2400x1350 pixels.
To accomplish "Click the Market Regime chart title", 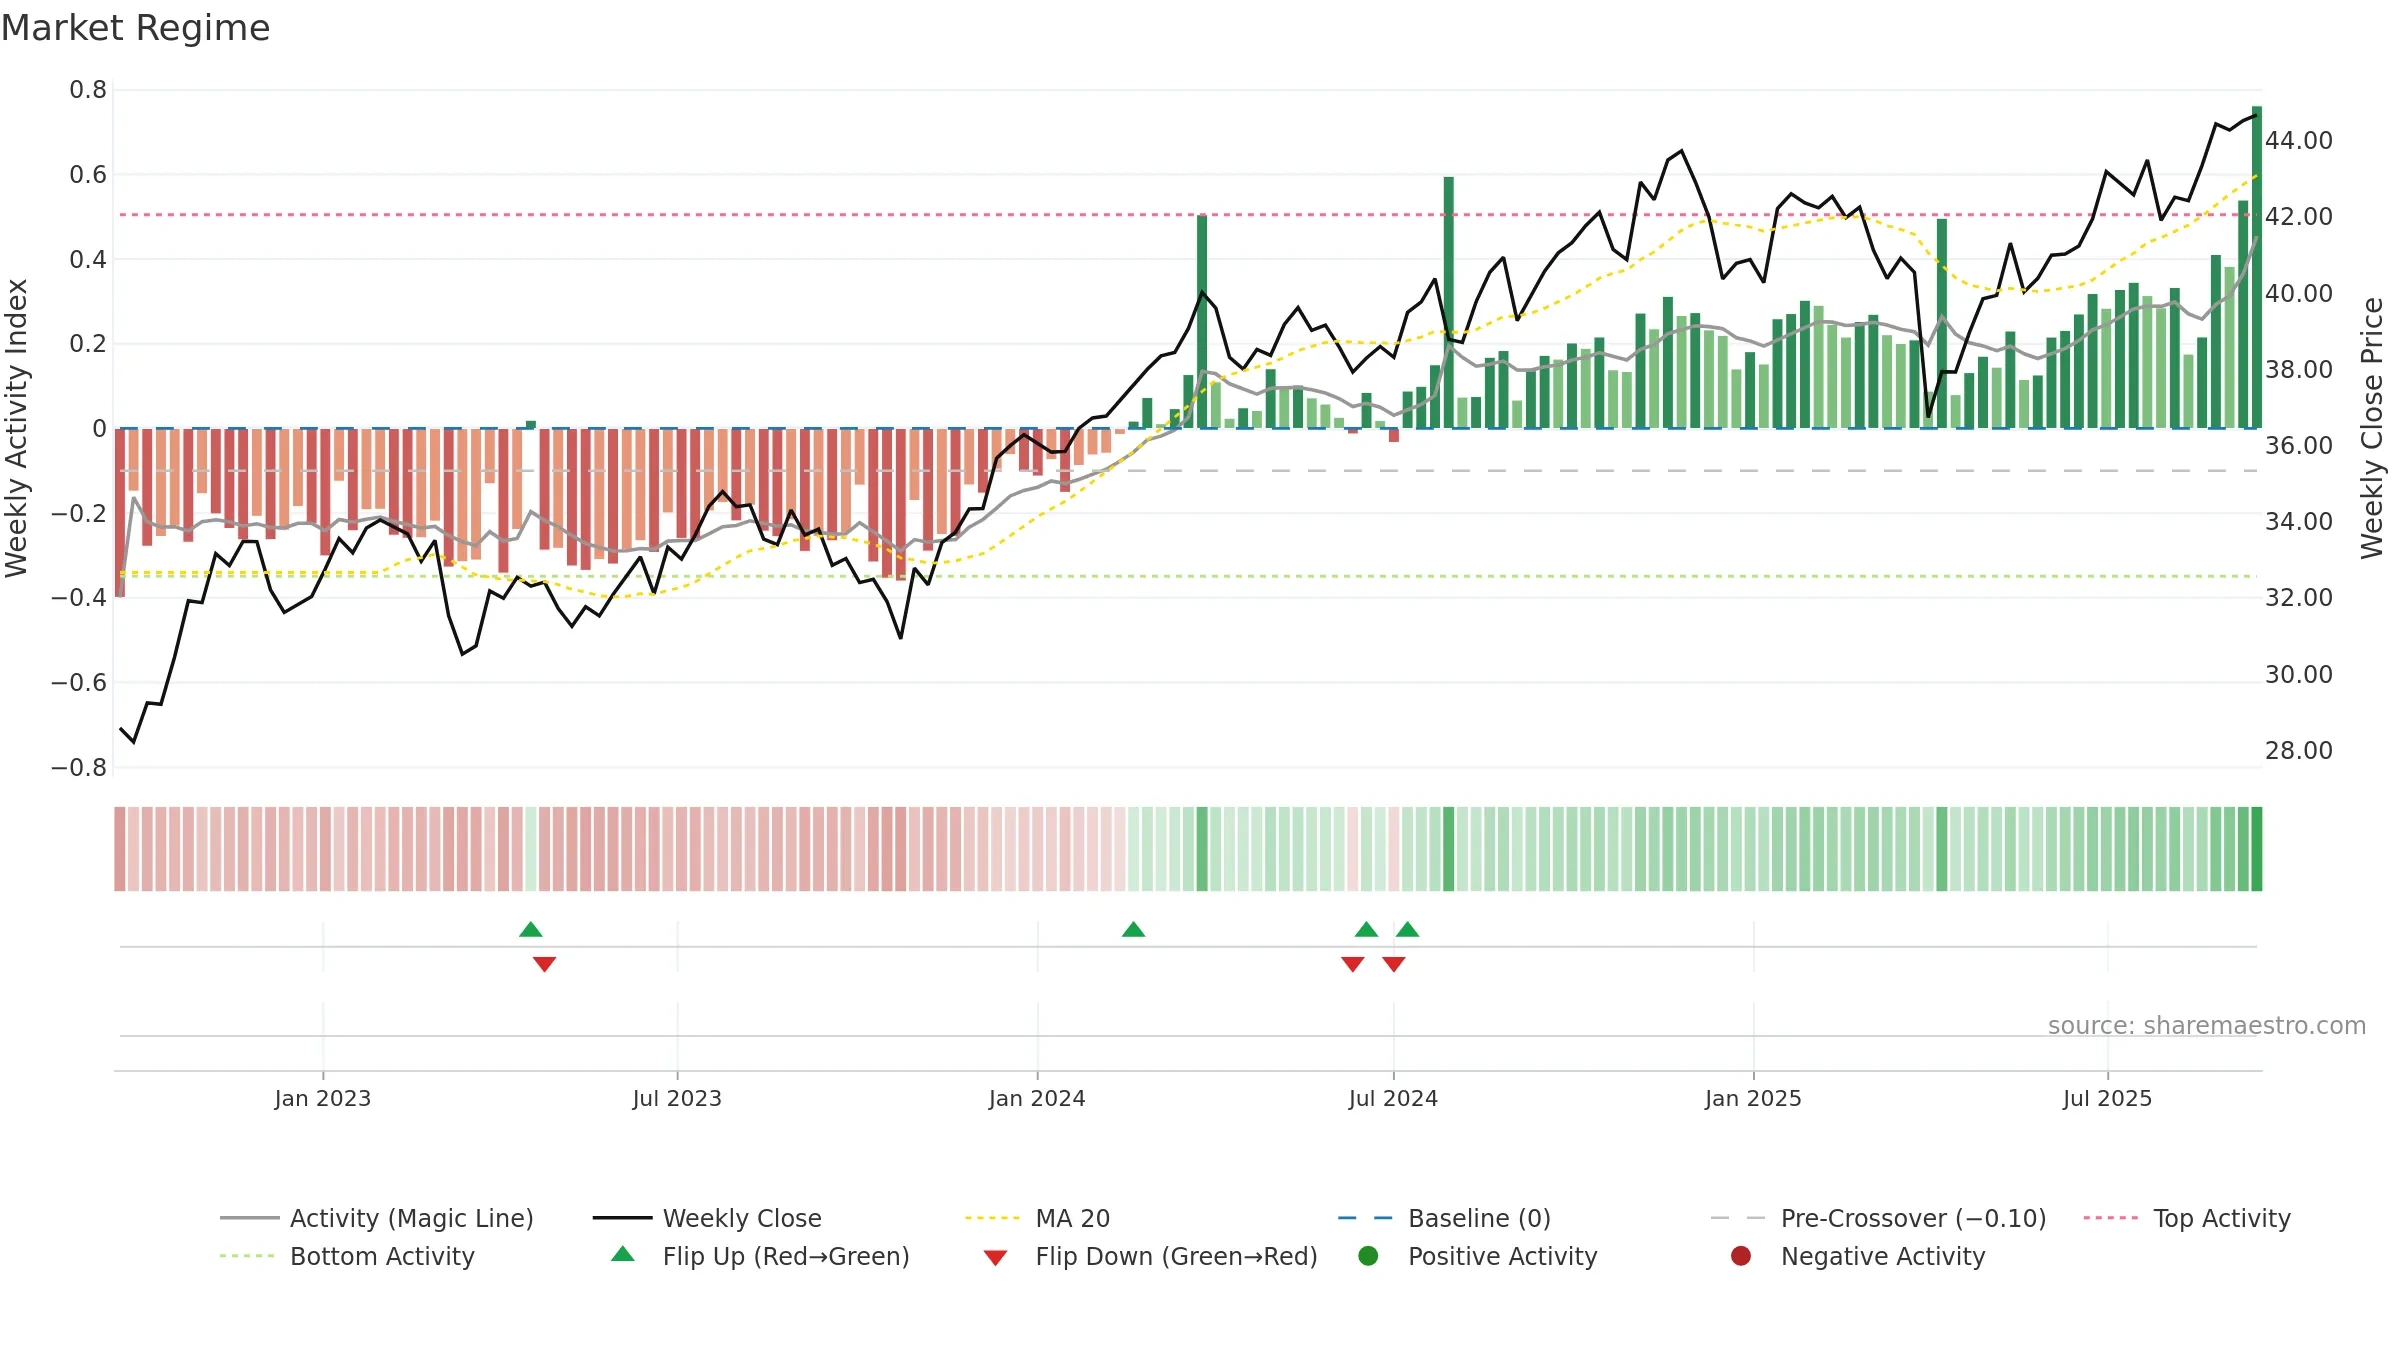I will coord(136,28).
